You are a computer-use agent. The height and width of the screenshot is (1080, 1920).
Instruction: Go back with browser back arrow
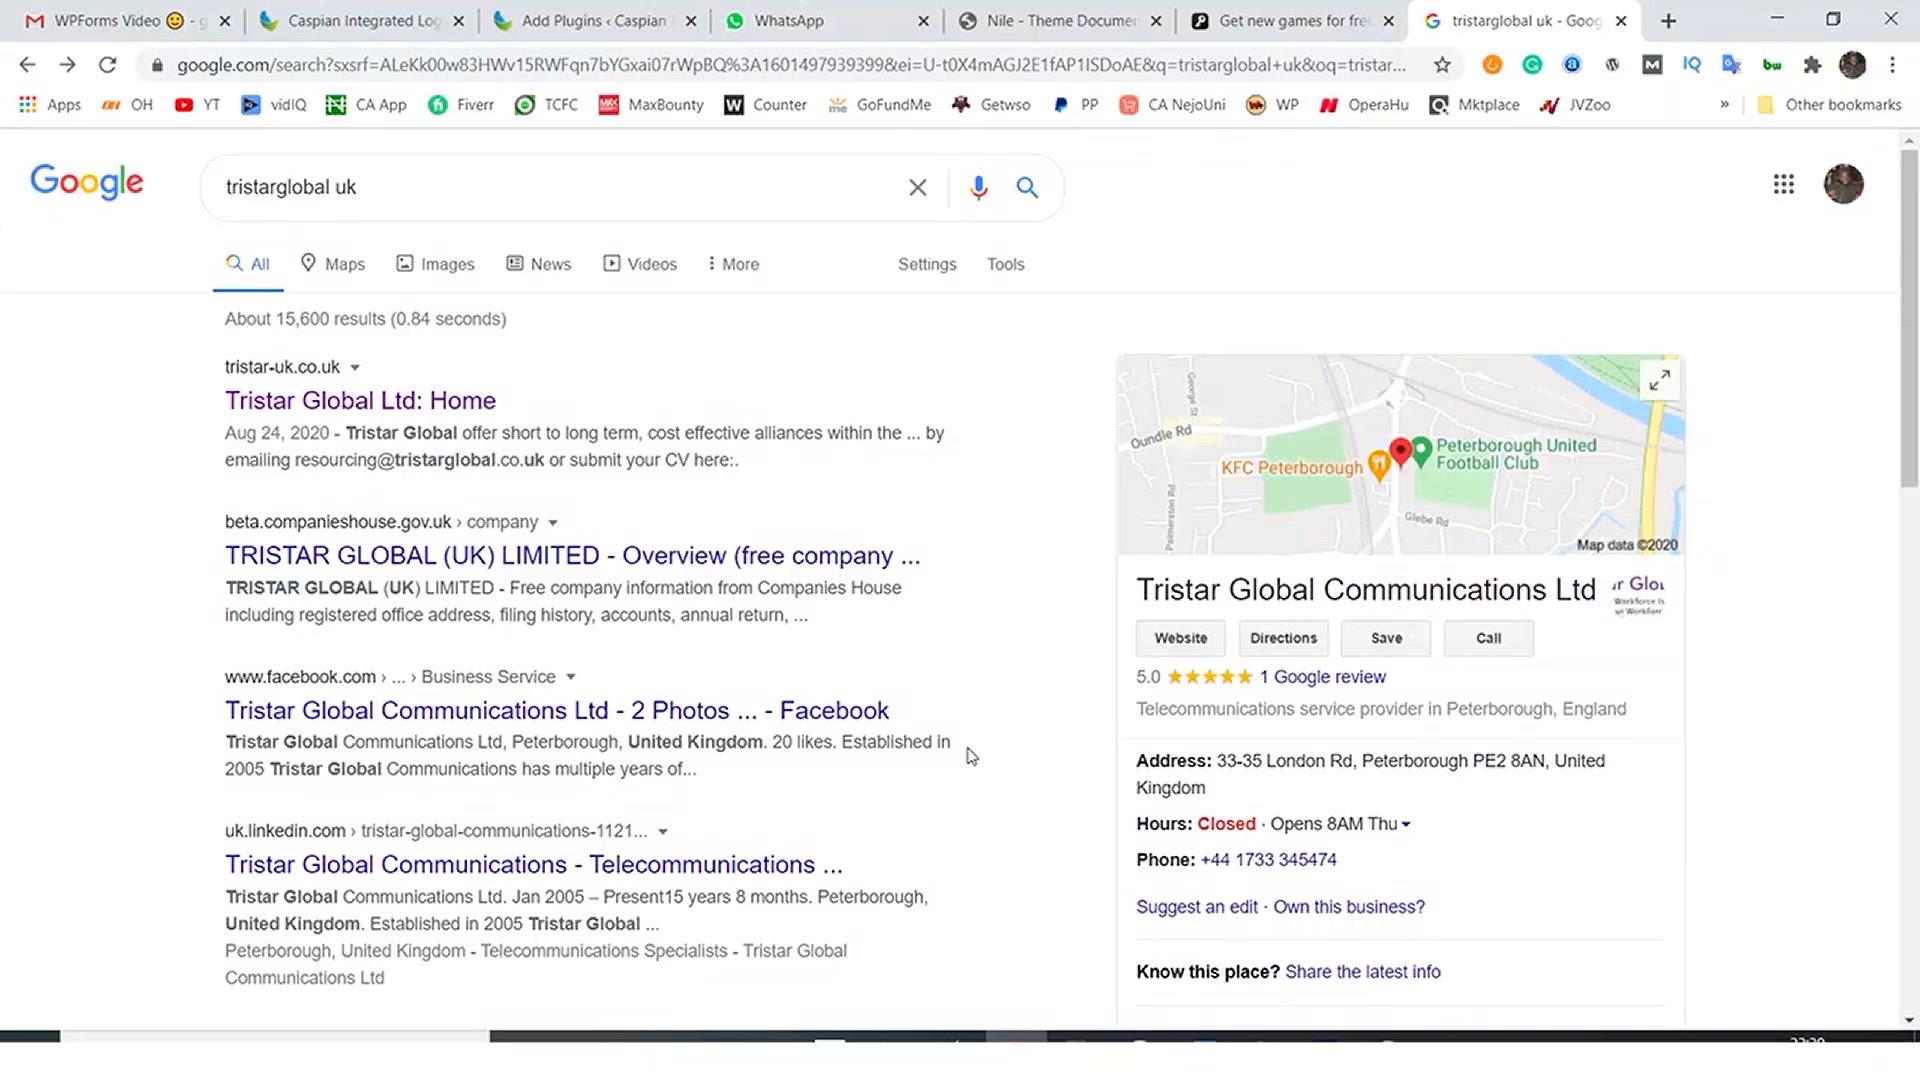pyautogui.click(x=27, y=65)
